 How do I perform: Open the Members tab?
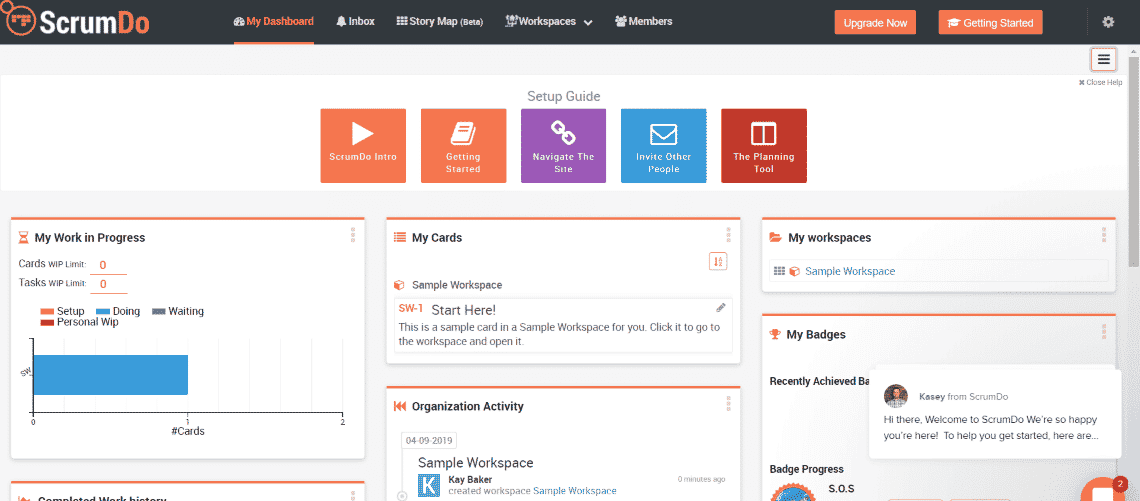click(643, 22)
